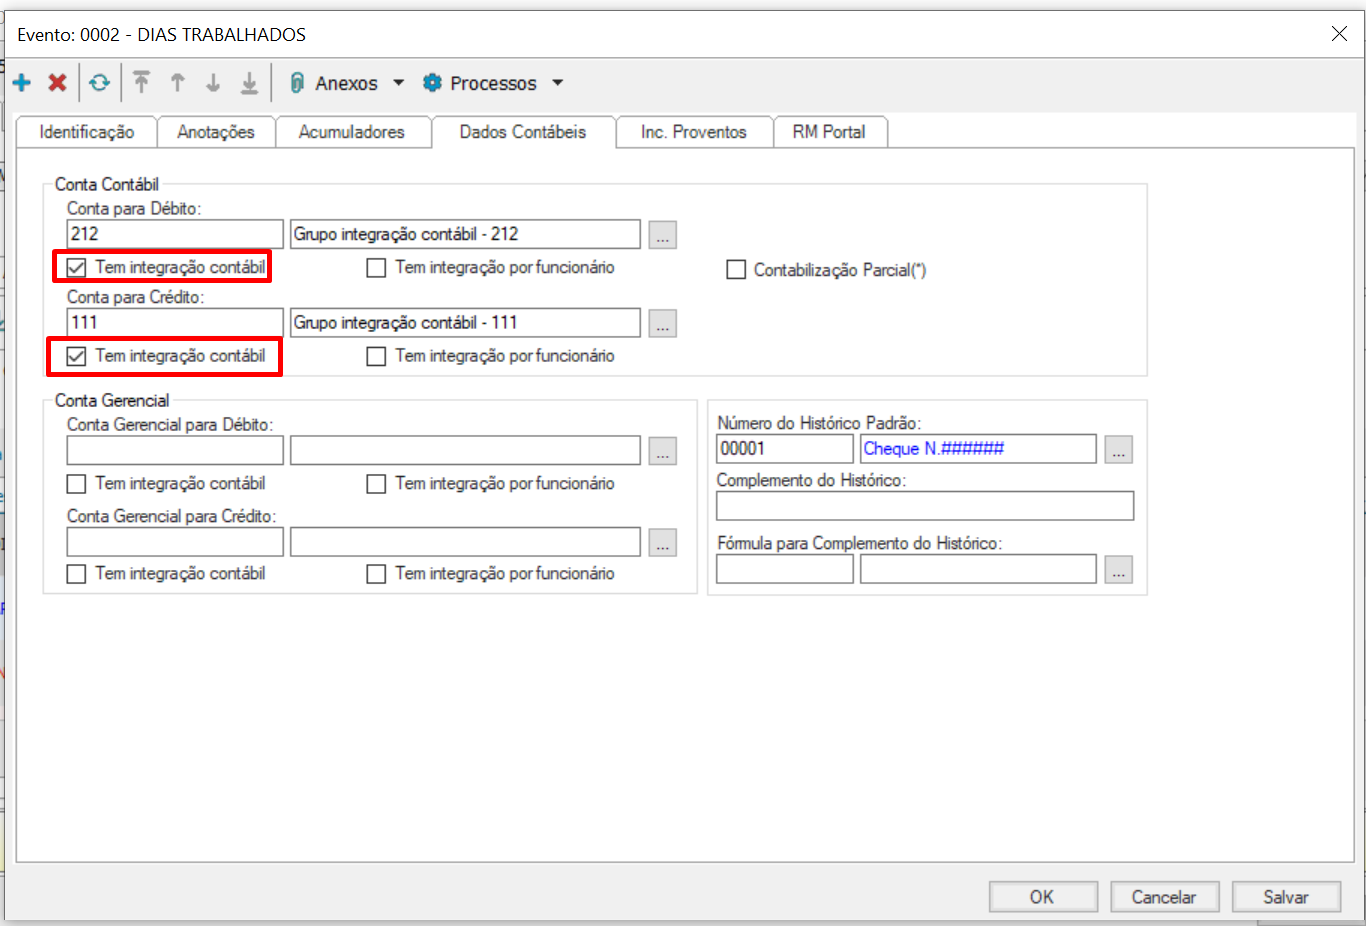Close the Evento 0002 window
The width and height of the screenshot is (1366, 926).
(1339, 34)
